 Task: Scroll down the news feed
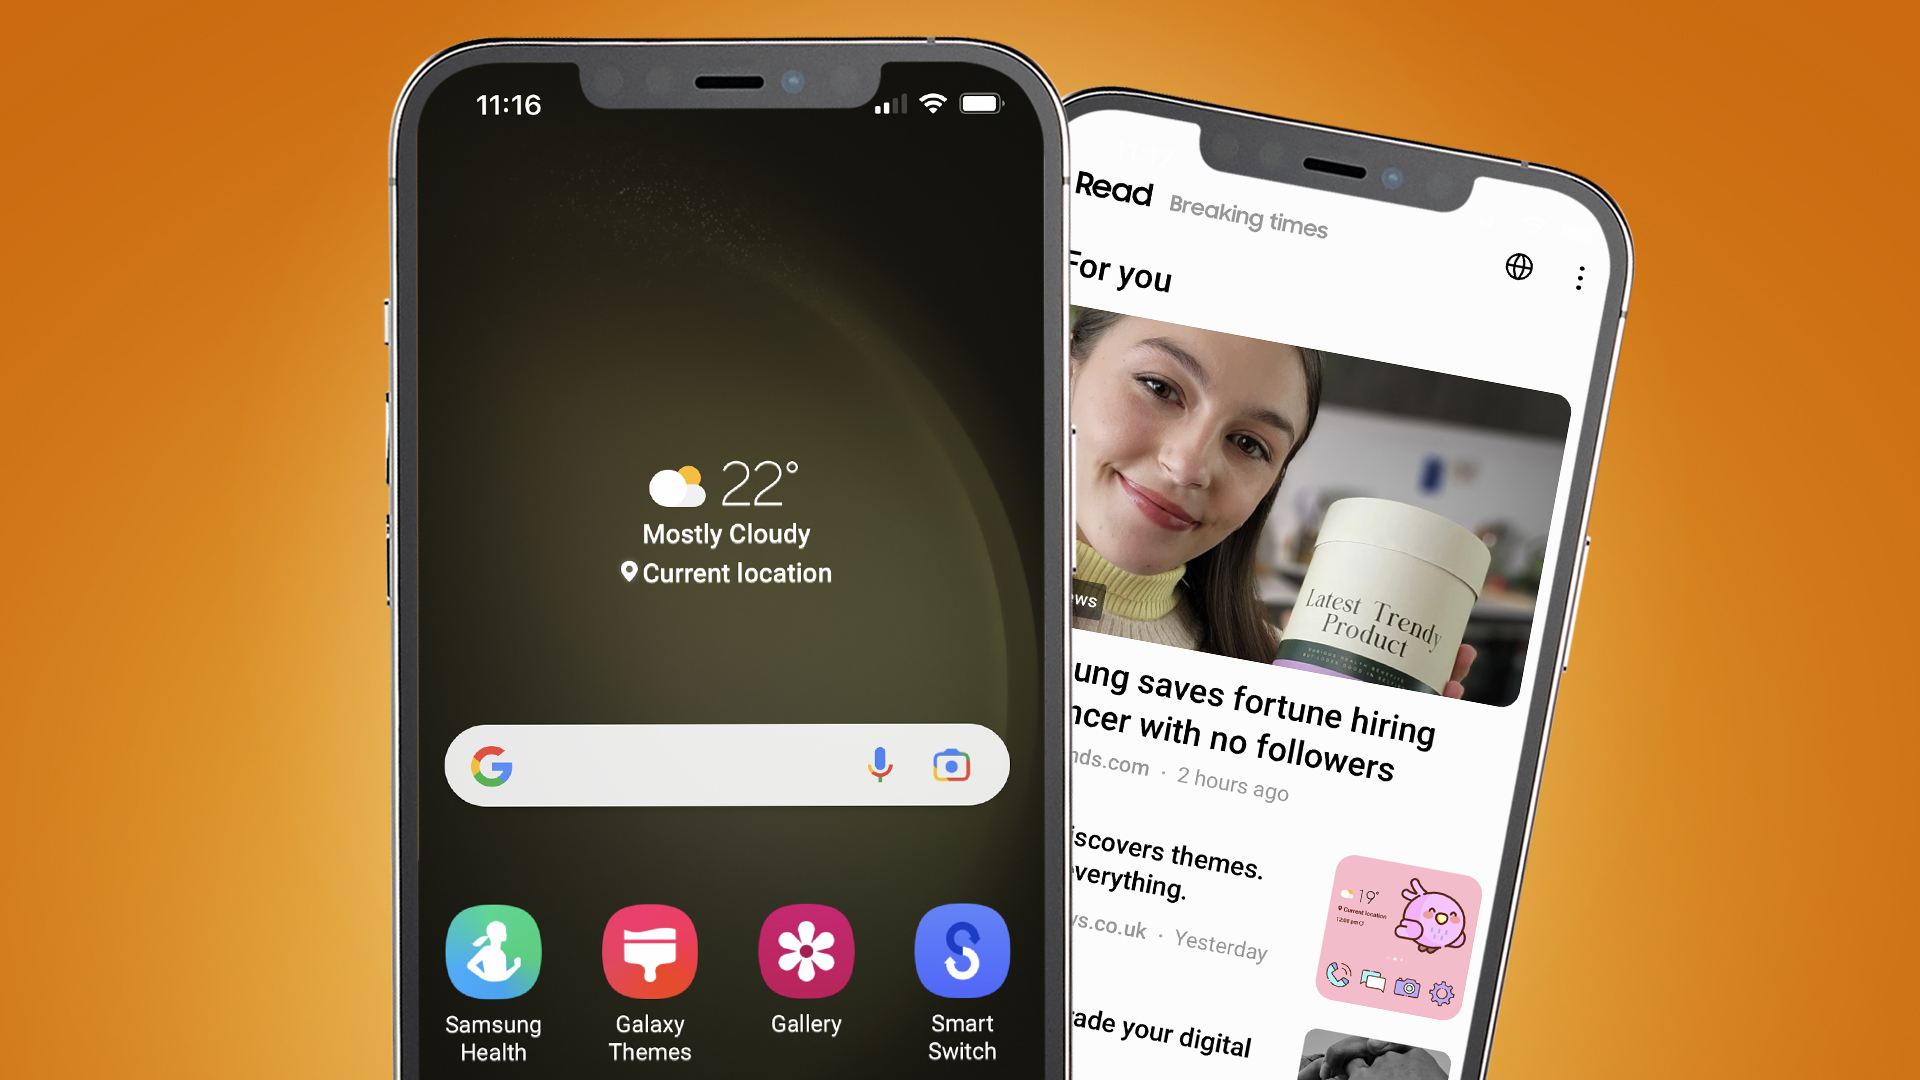(x=1319, y=659)
